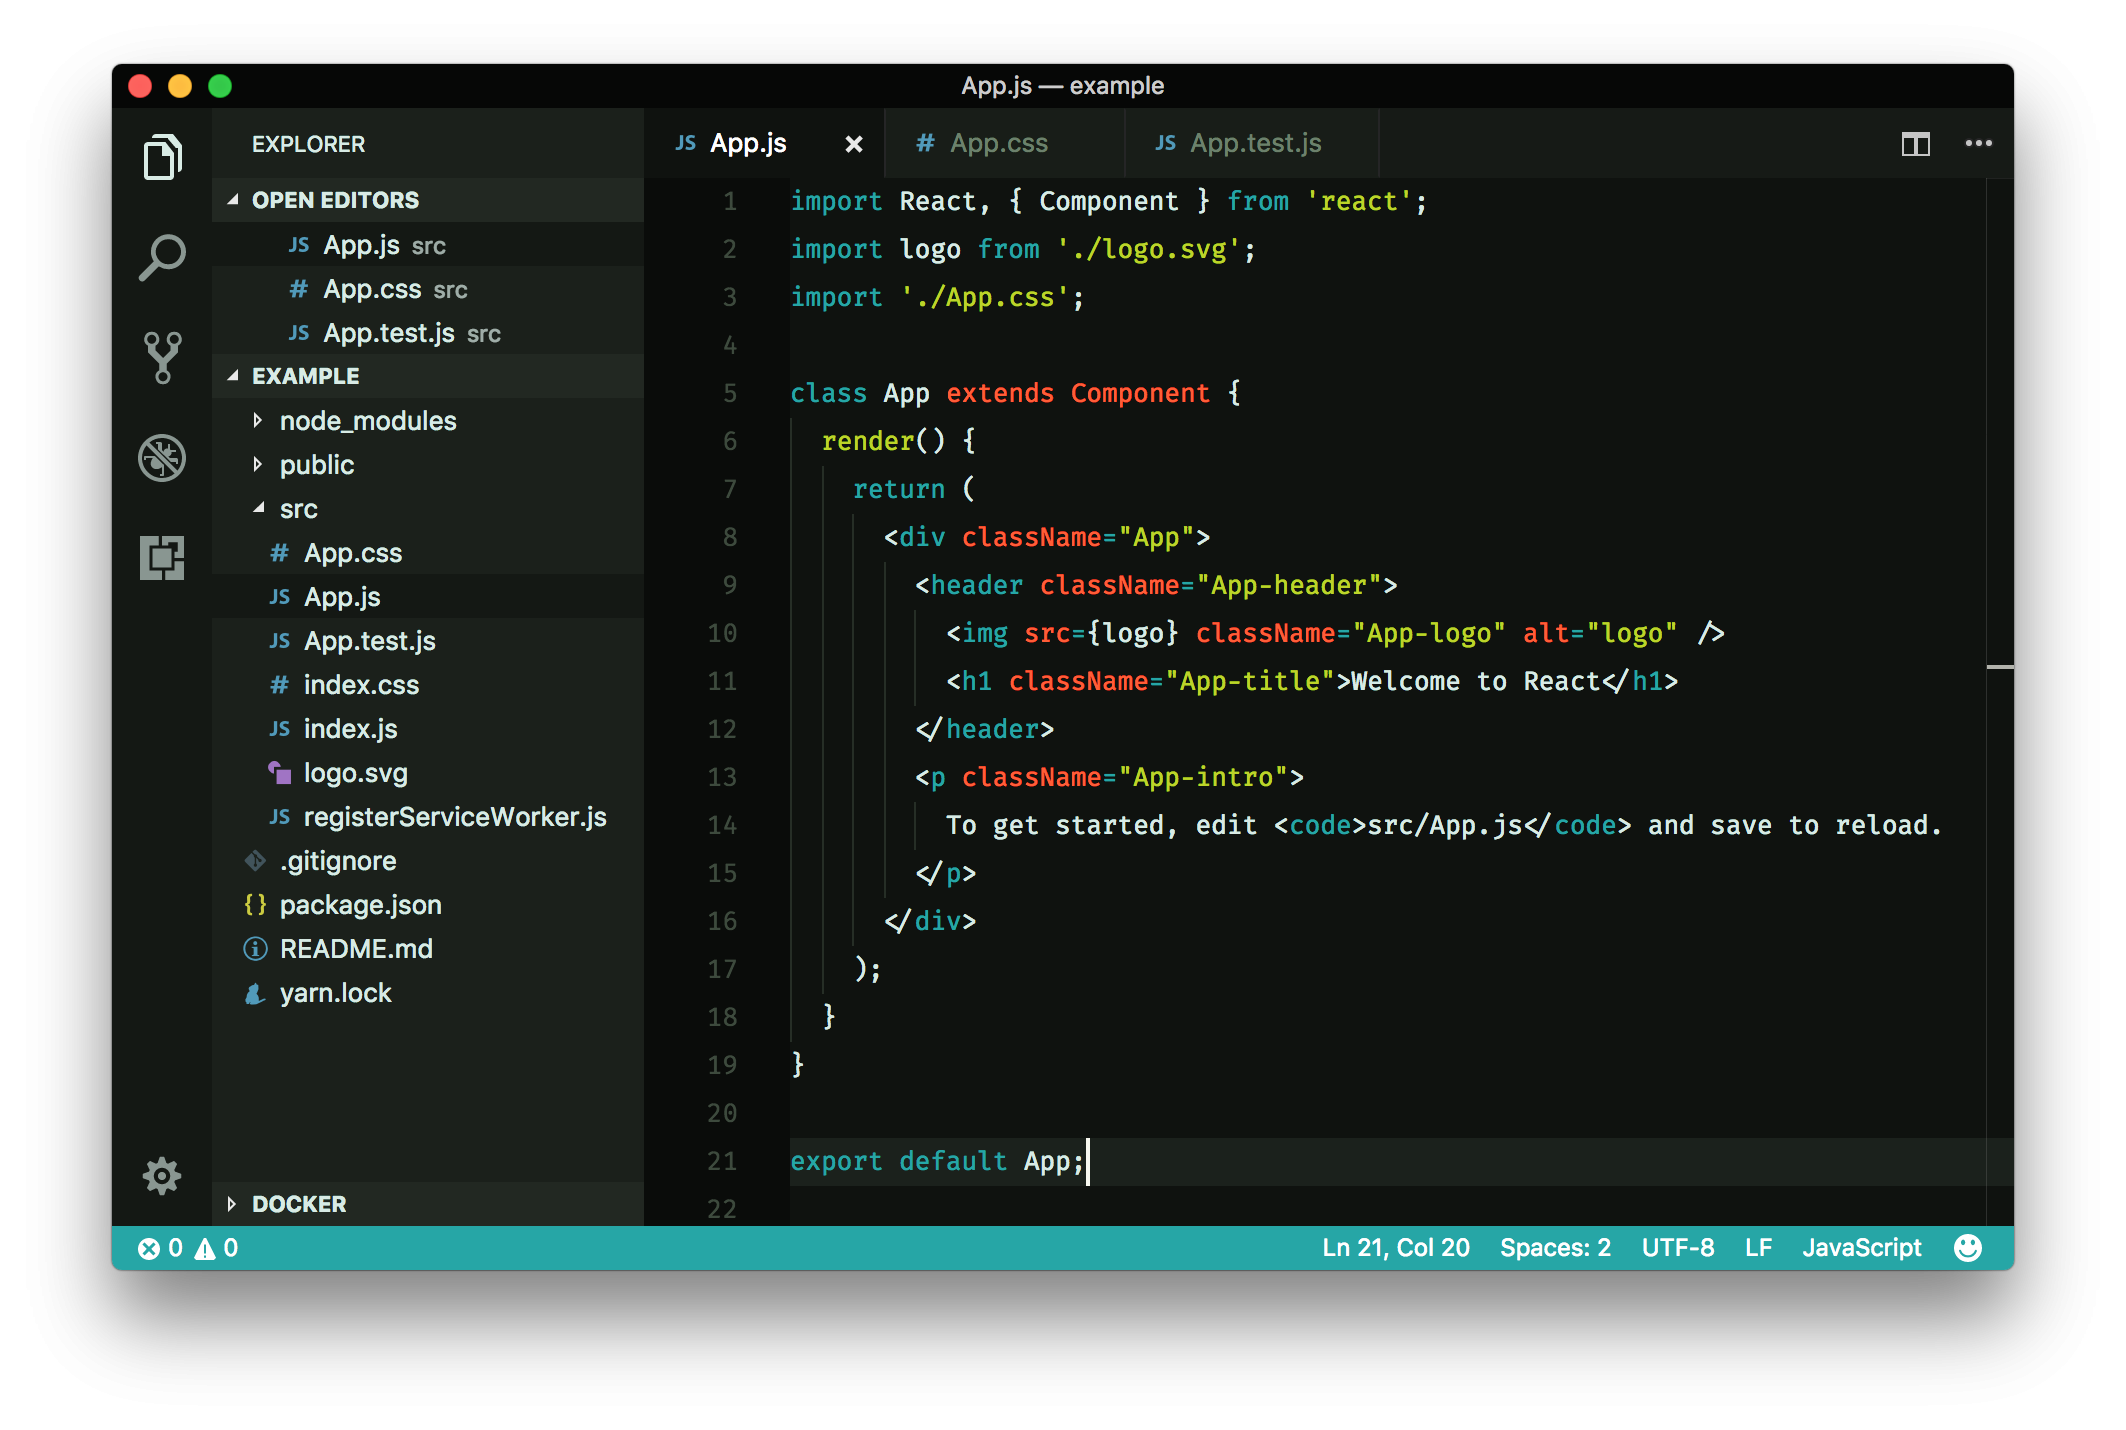The width and height of the screenshot is (2126, 1430).
Task: Close the App.js editor tab
Action: 853,144
